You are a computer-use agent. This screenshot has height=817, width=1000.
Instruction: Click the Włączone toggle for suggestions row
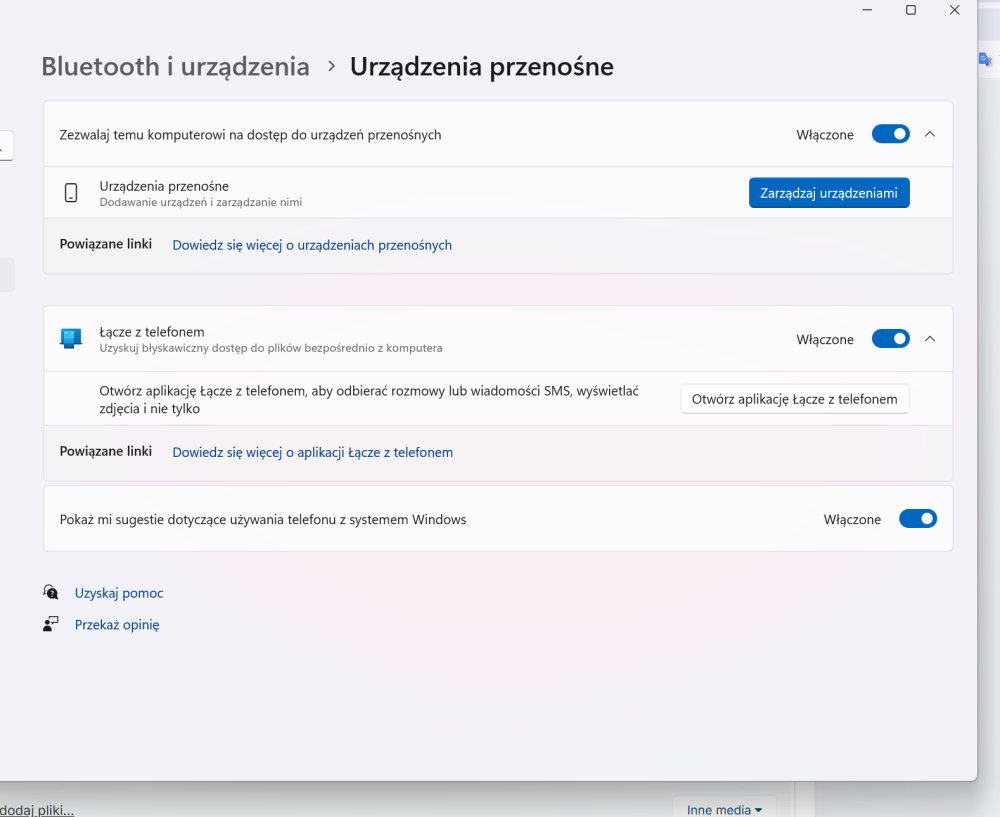pos(917,519)
